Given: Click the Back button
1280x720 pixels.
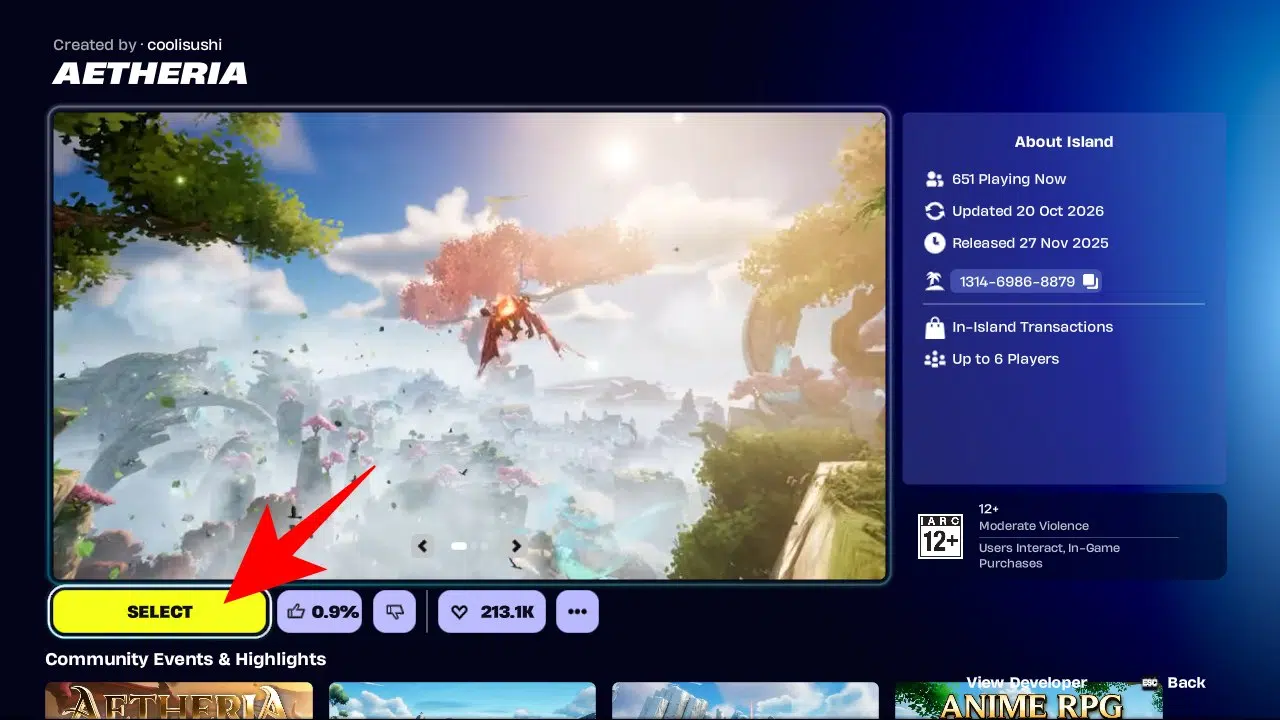Looking at the screenshot, I should coord(1186,683).
